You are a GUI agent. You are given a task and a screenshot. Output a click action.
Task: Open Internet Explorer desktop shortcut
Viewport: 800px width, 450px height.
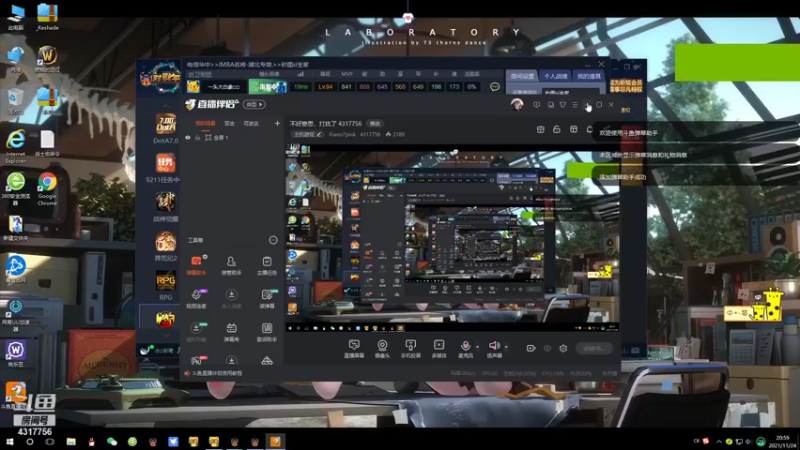(16, 146)
